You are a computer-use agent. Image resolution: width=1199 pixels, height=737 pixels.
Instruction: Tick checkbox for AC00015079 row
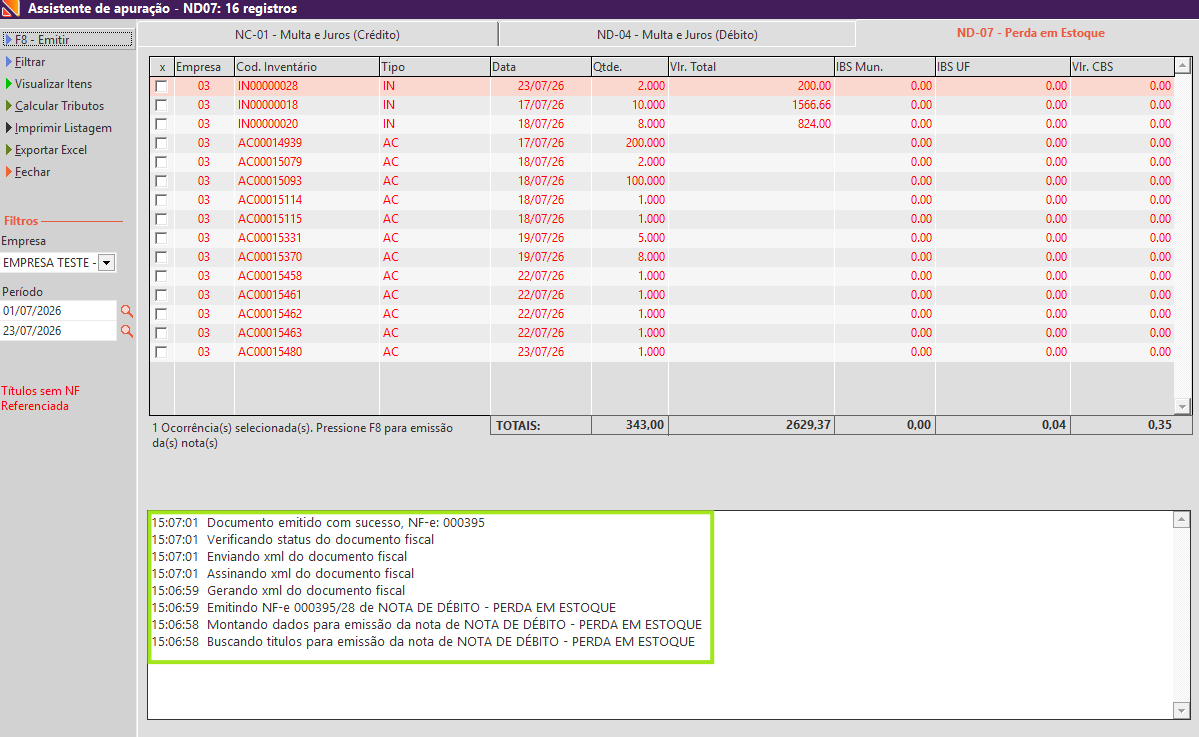(x=161, y=162)
